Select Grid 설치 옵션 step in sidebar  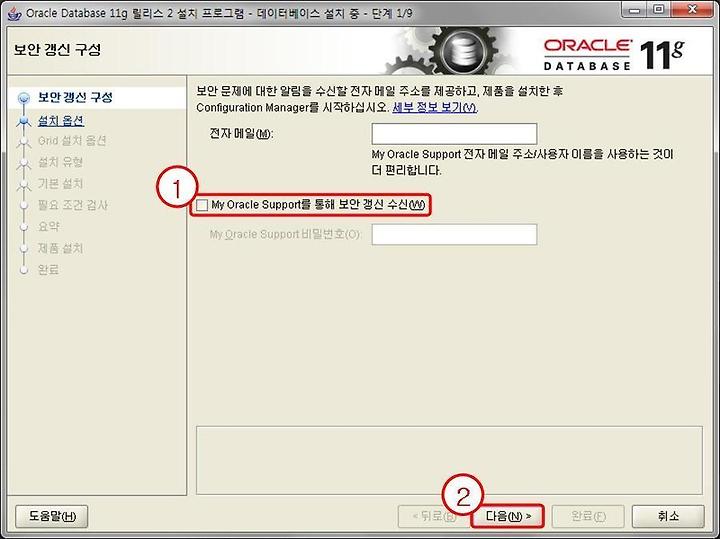(x=72, y=140)
